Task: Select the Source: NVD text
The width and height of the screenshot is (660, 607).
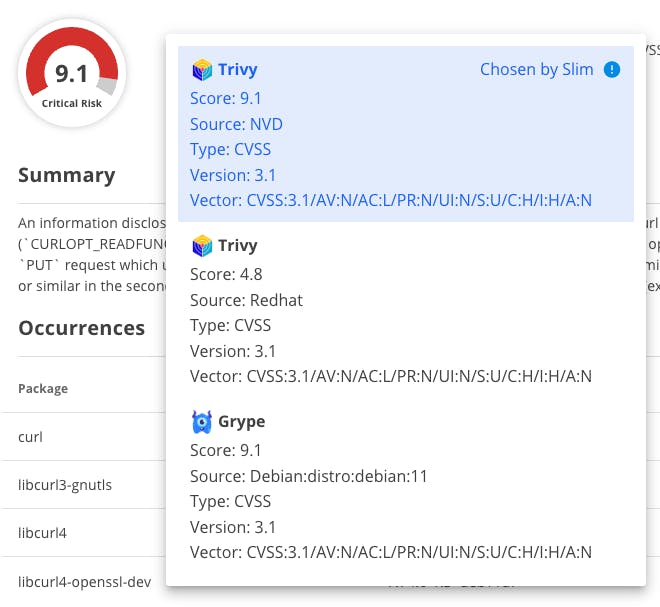Action: click(x=236, y=124)
